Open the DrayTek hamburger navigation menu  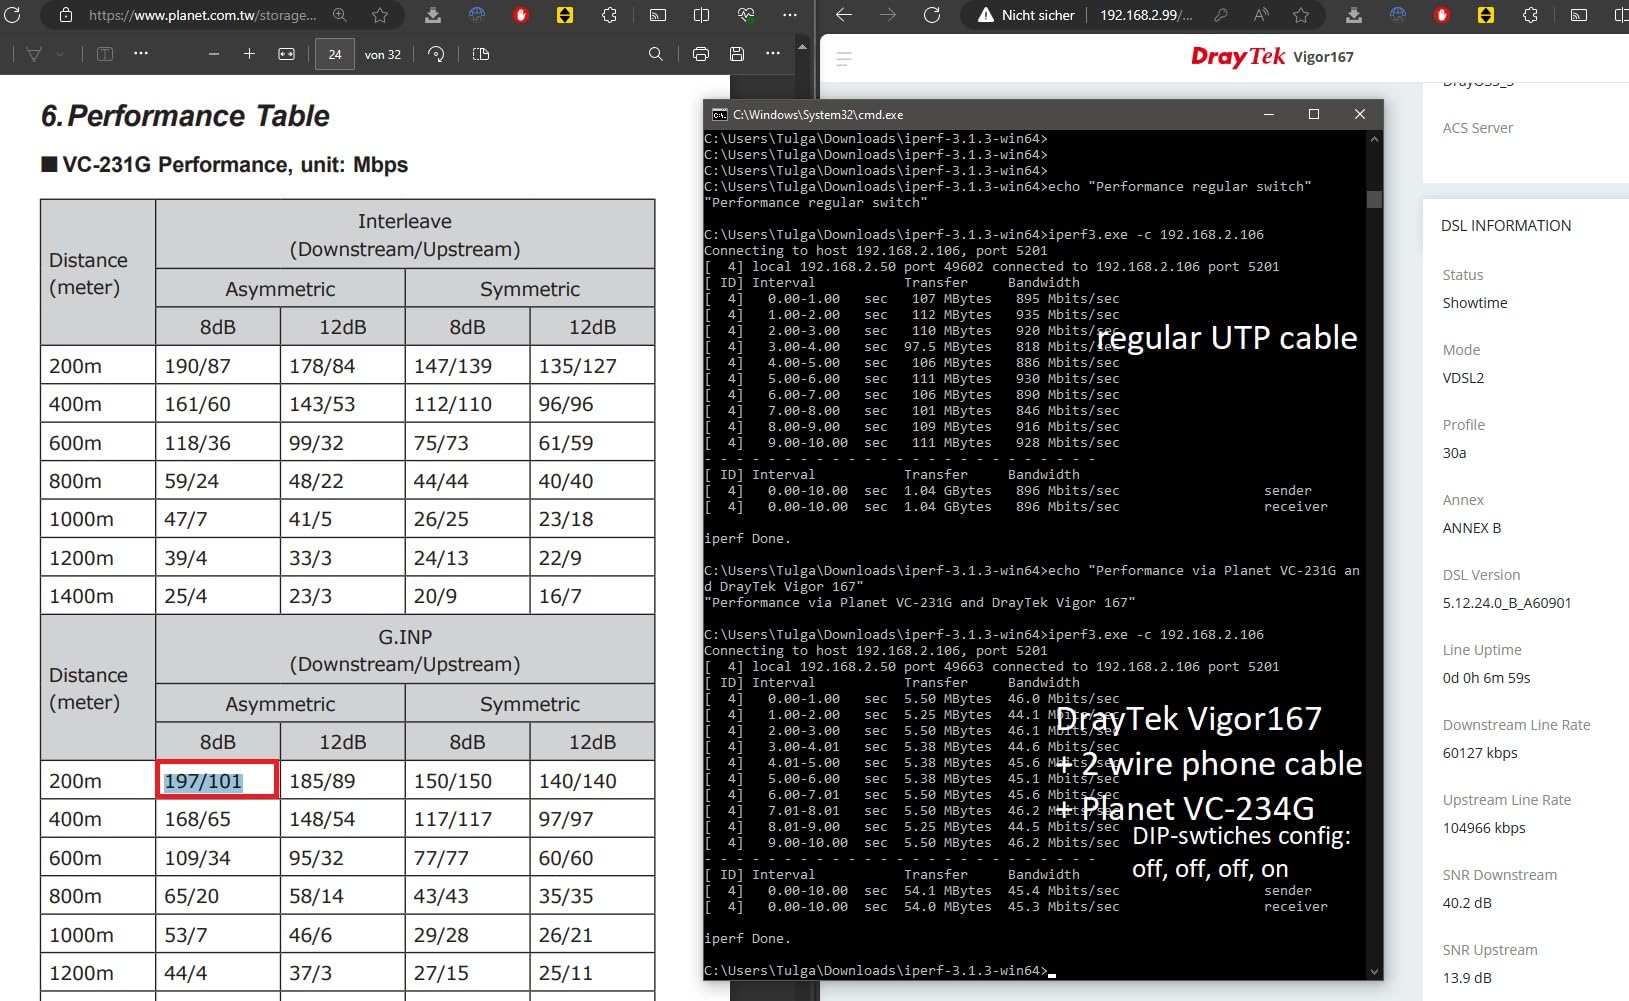pos(844,59)
